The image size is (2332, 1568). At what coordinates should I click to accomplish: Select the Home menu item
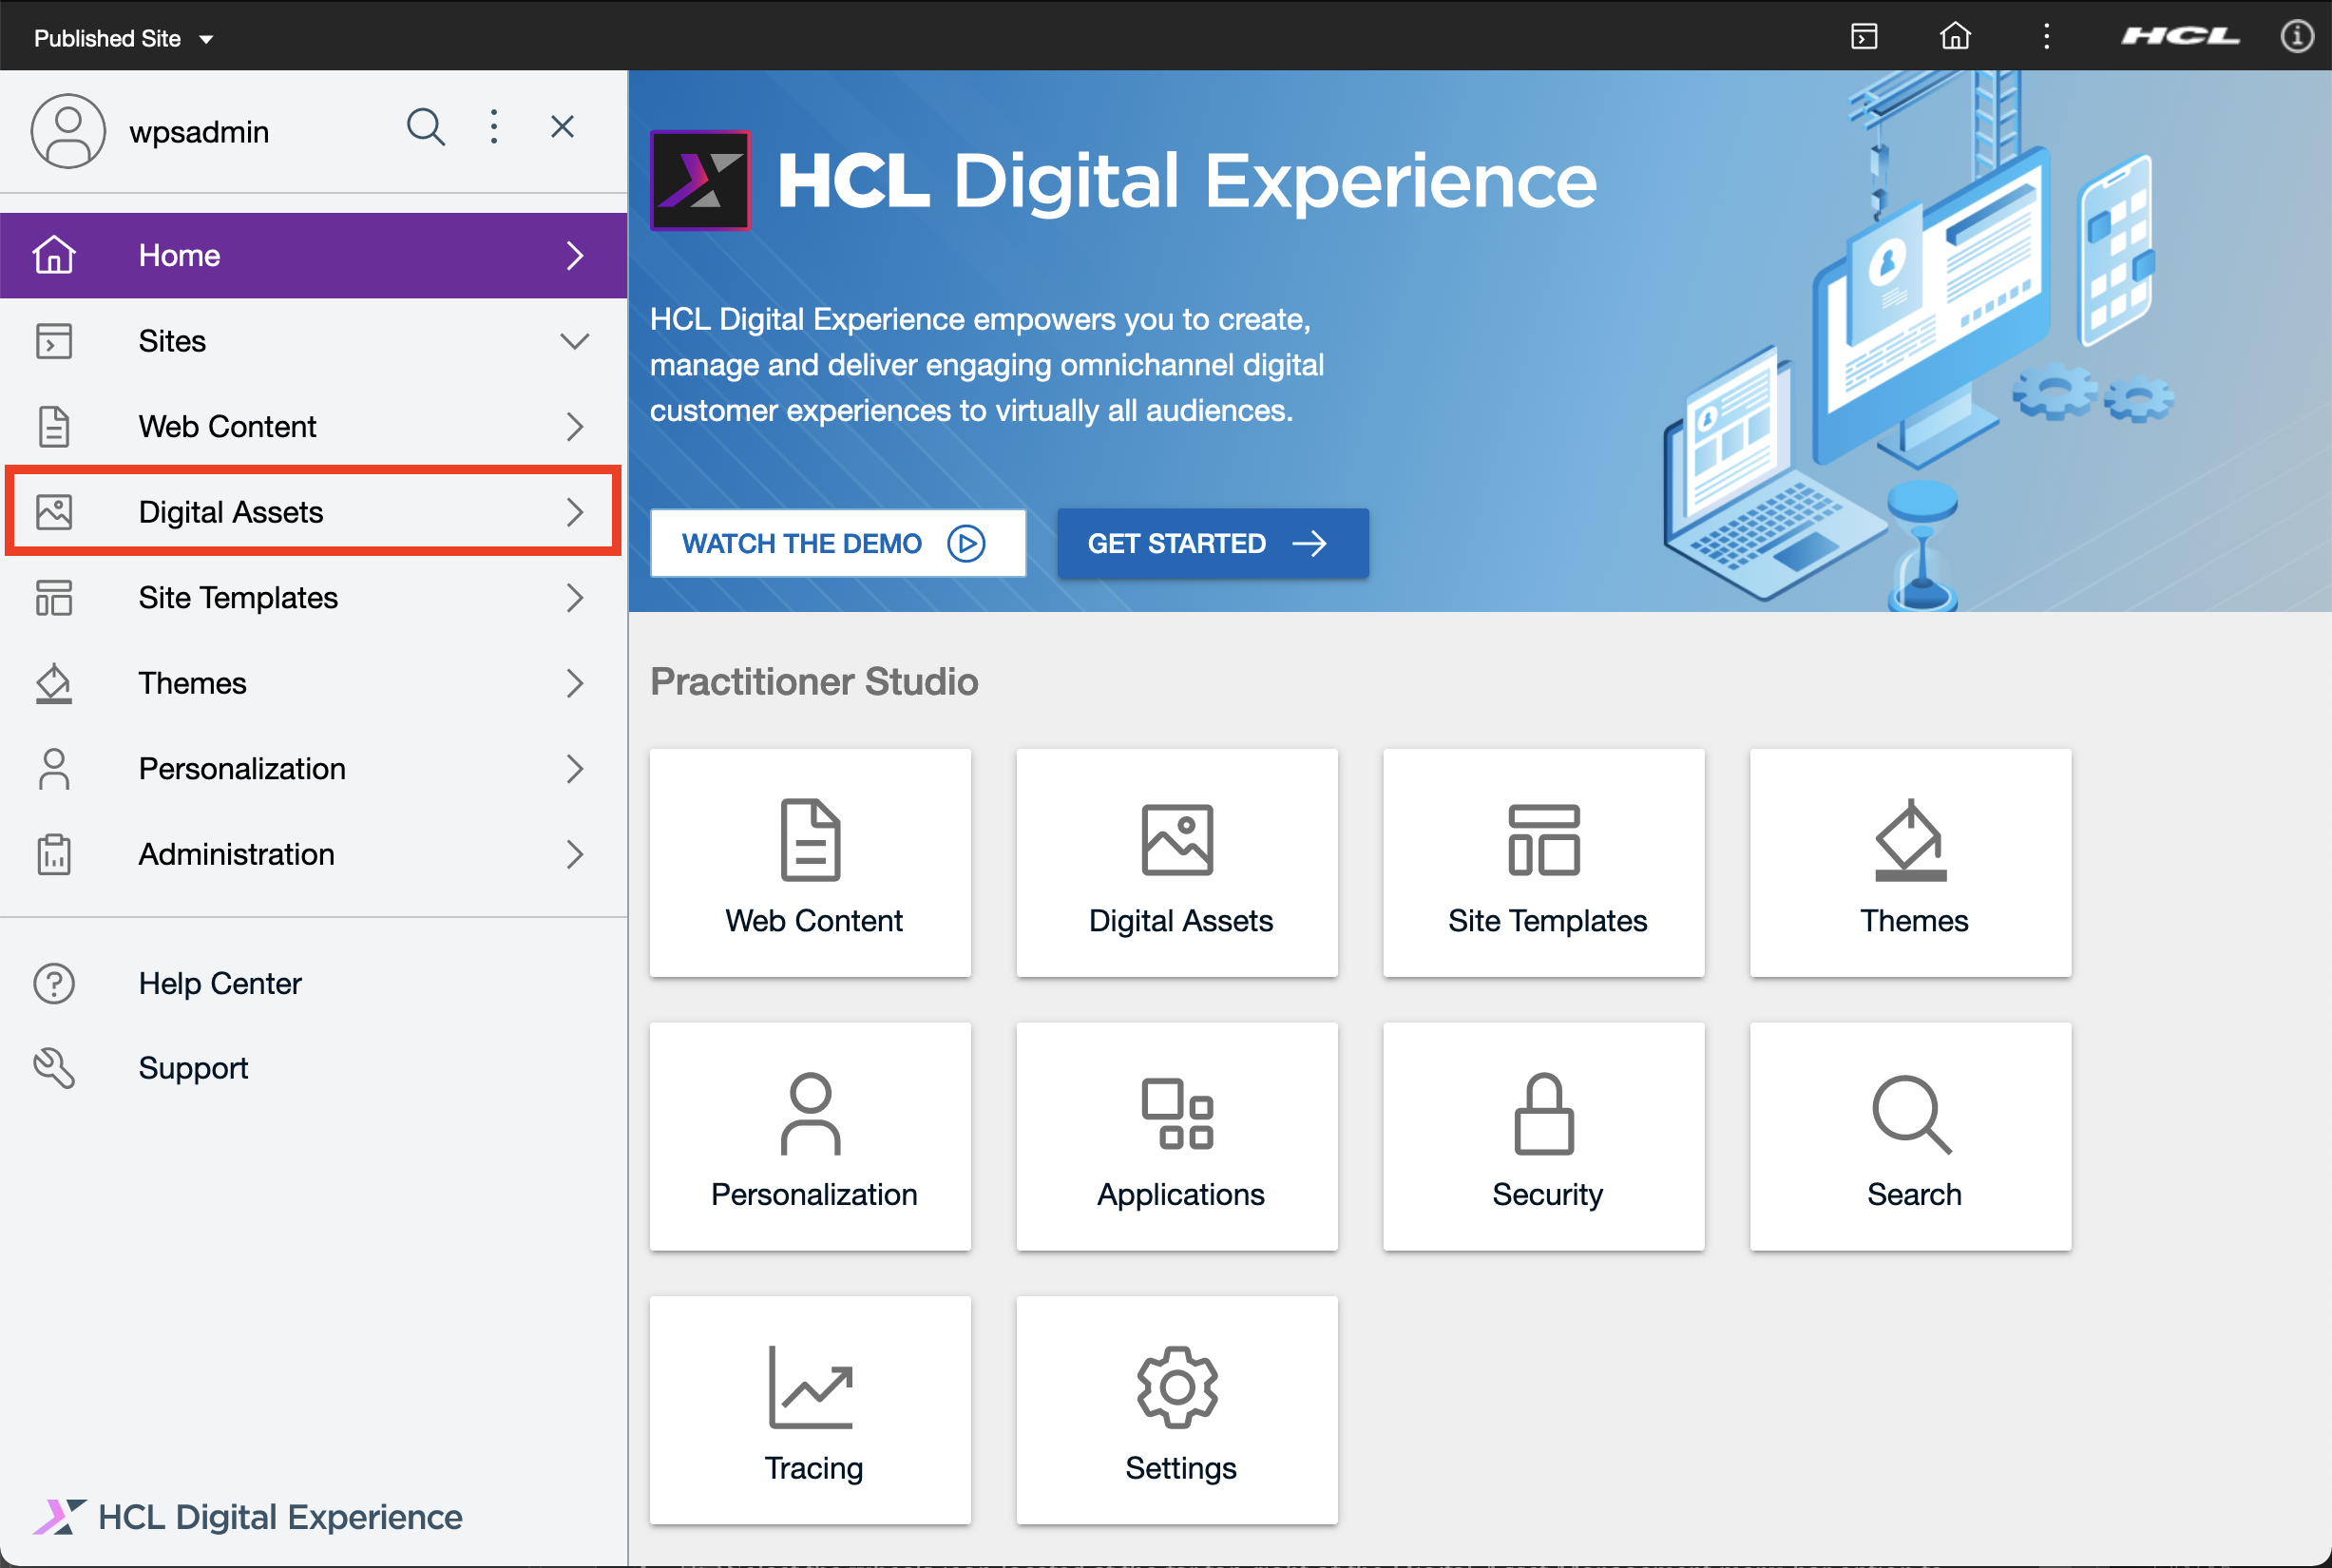[x=315, y=254]
